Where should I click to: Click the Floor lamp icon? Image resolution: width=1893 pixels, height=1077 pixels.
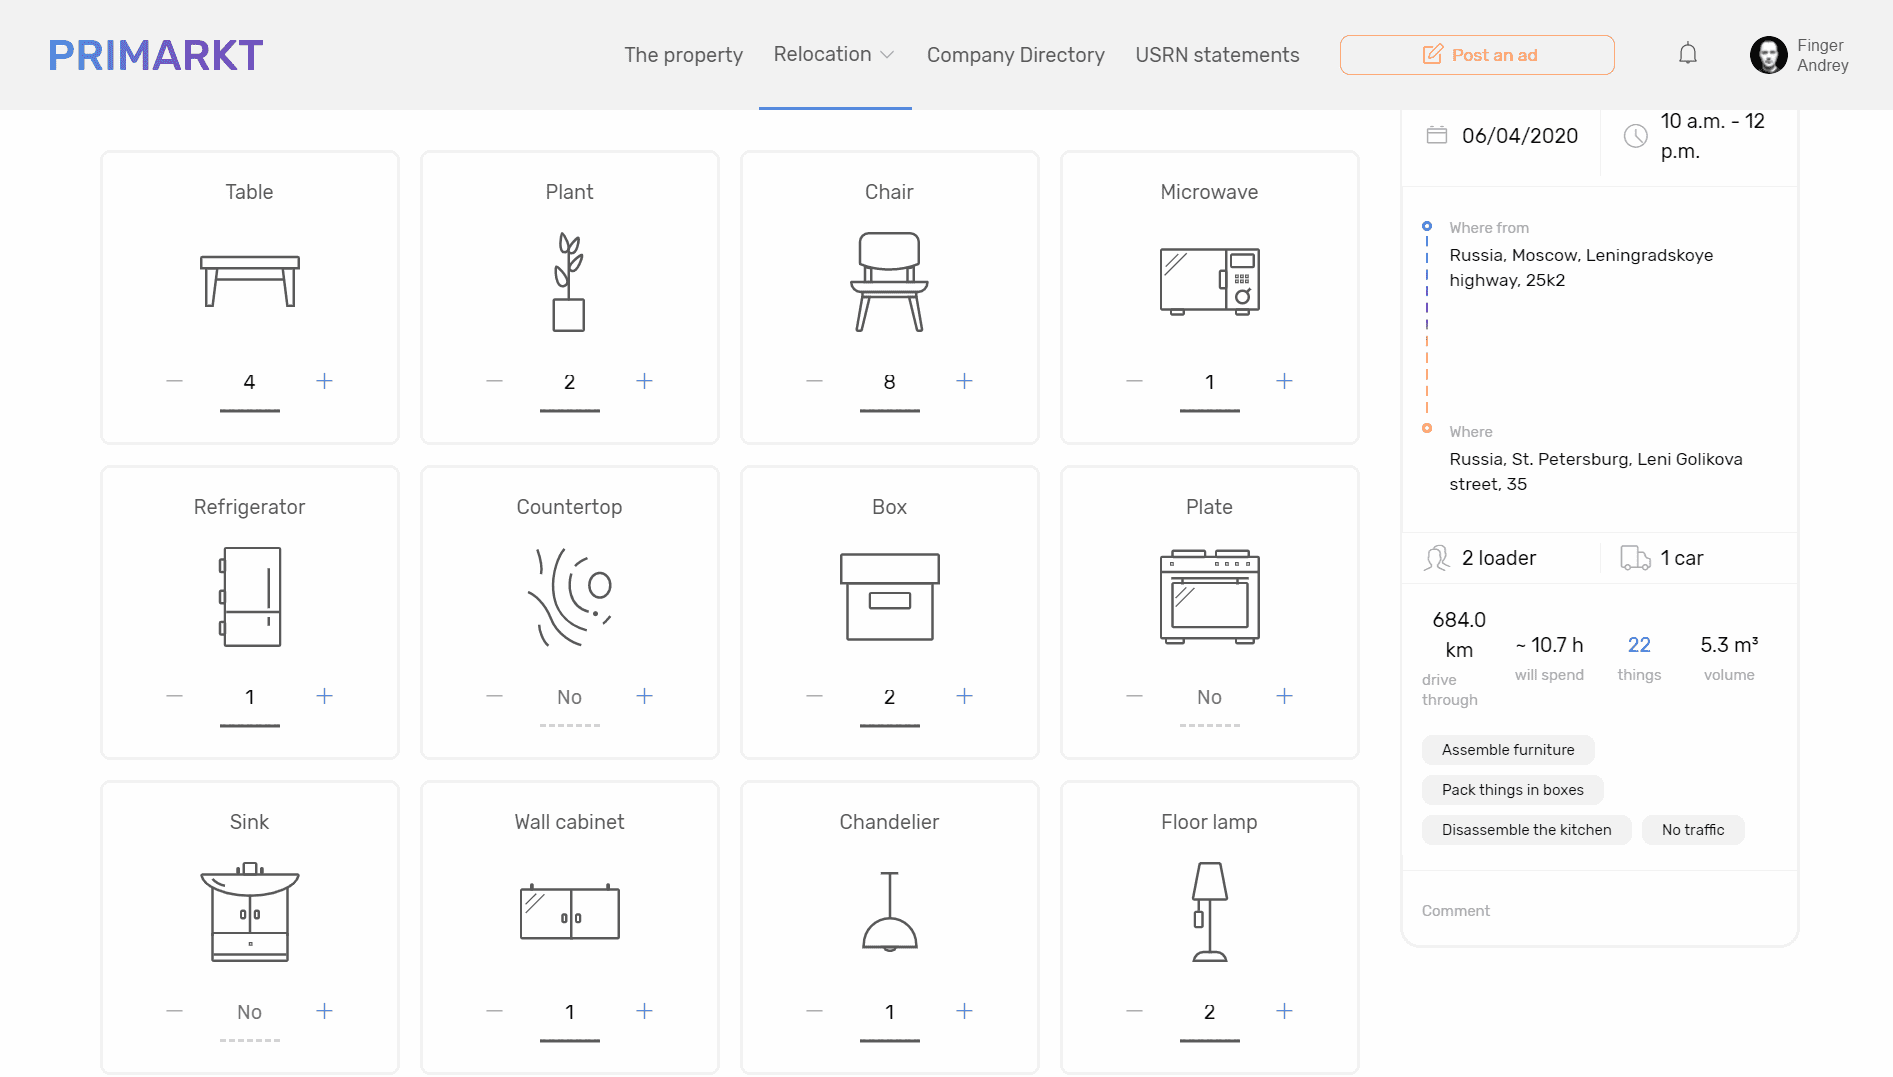tap(1209, 912)
